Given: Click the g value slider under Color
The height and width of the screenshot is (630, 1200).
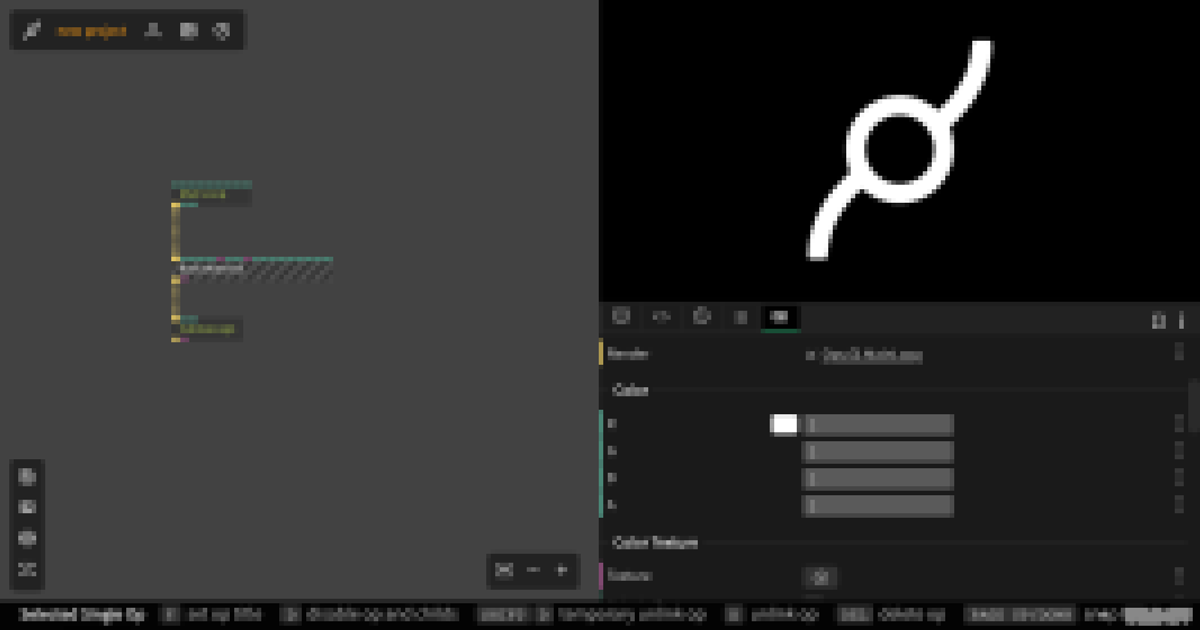Looking at the screenshot, I should (x=878, y=452).
